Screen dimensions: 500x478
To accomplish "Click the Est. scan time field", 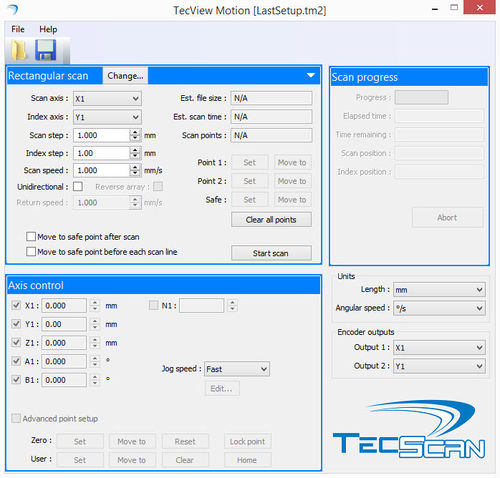I will (x=271, y=117).
